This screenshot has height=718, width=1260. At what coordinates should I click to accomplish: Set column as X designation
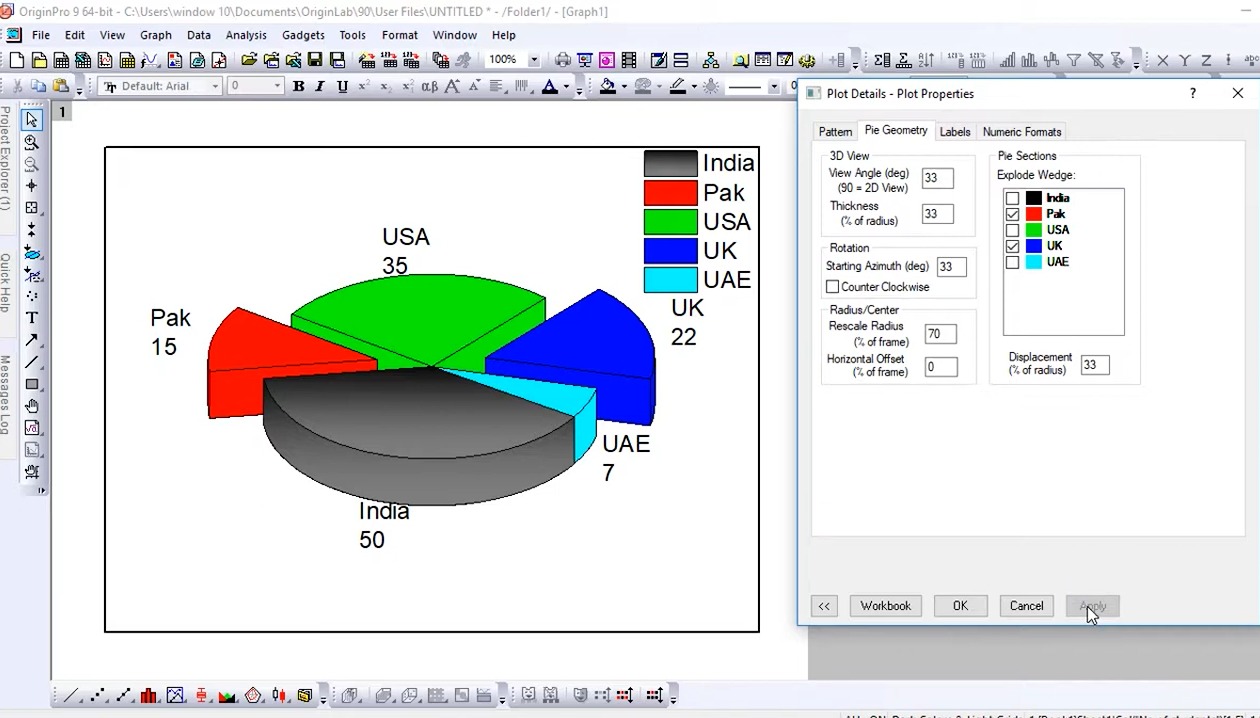point(1163,61)
